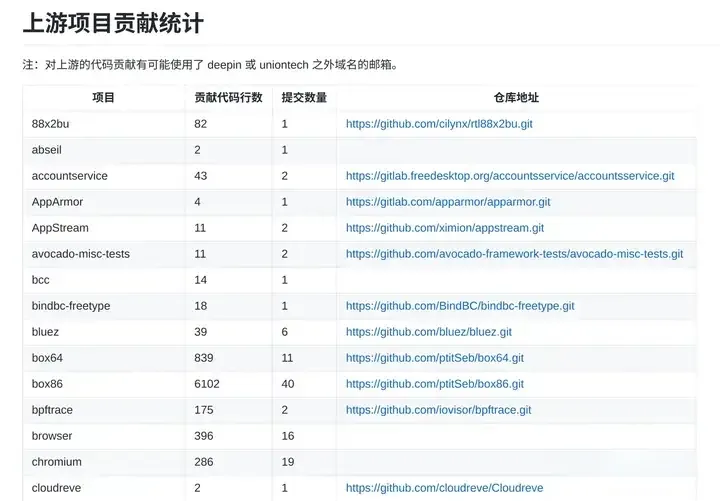Click the 18 code lines value
Image resolution: width=720 pixels, height=501 pixels.
click(x=200, y=306)
